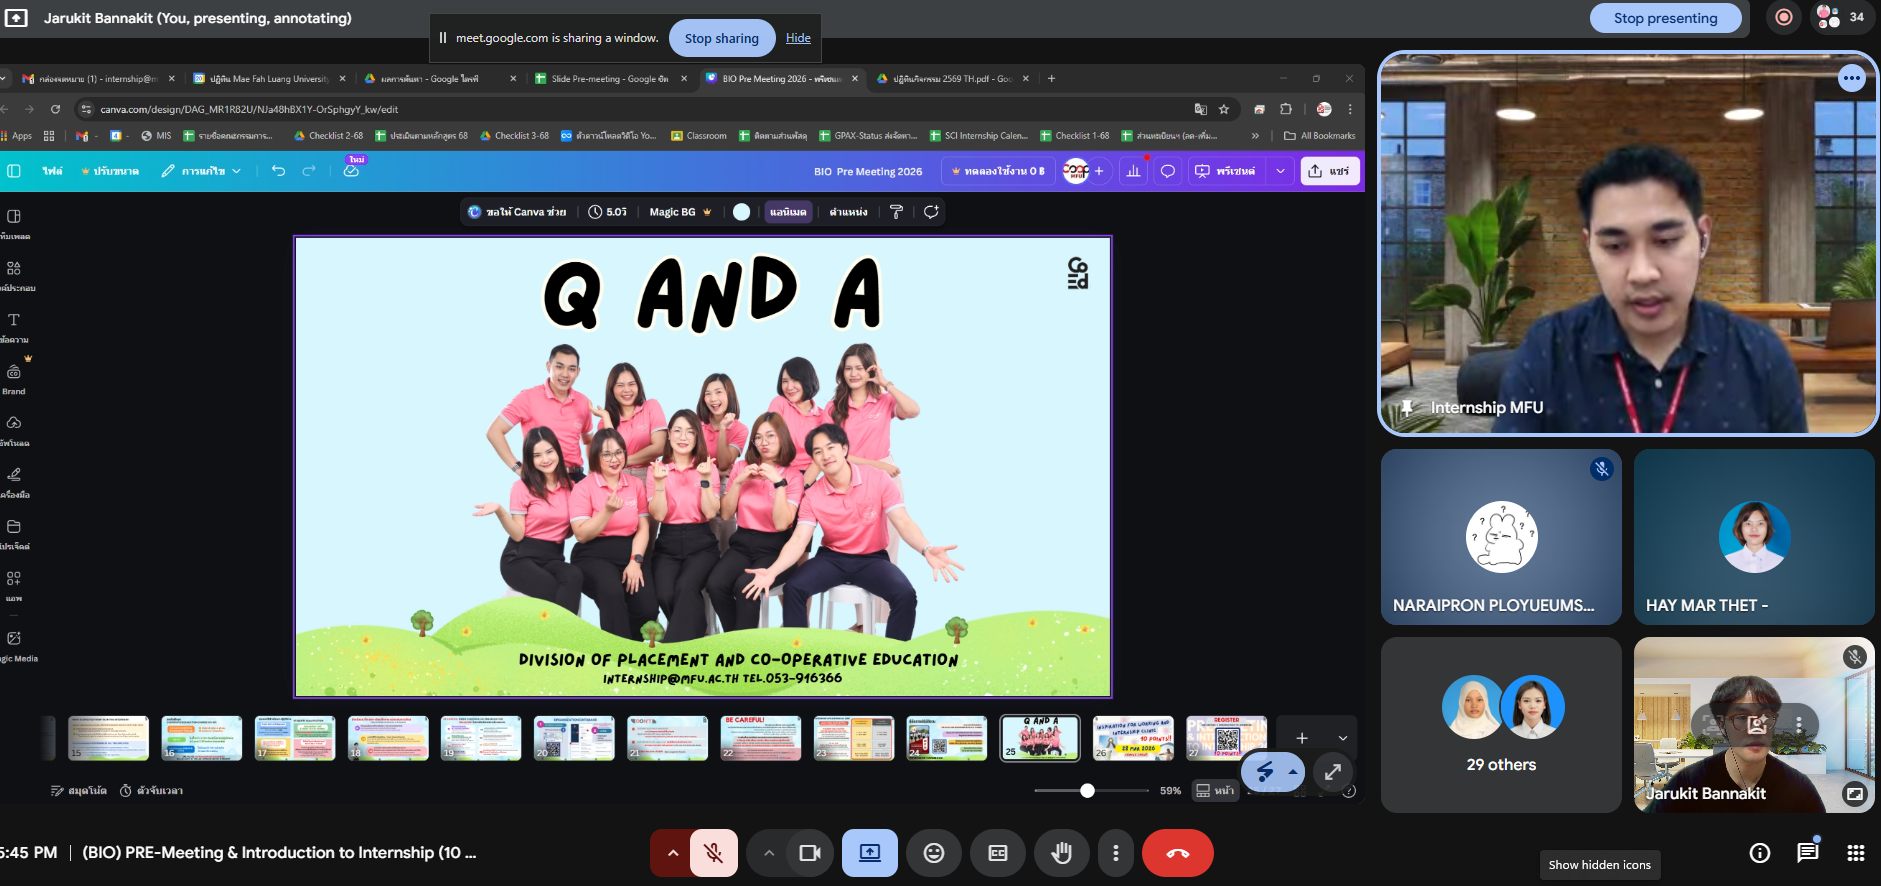
Task: Open more options on Internship MFU tile
Action: pos(1851,78)
